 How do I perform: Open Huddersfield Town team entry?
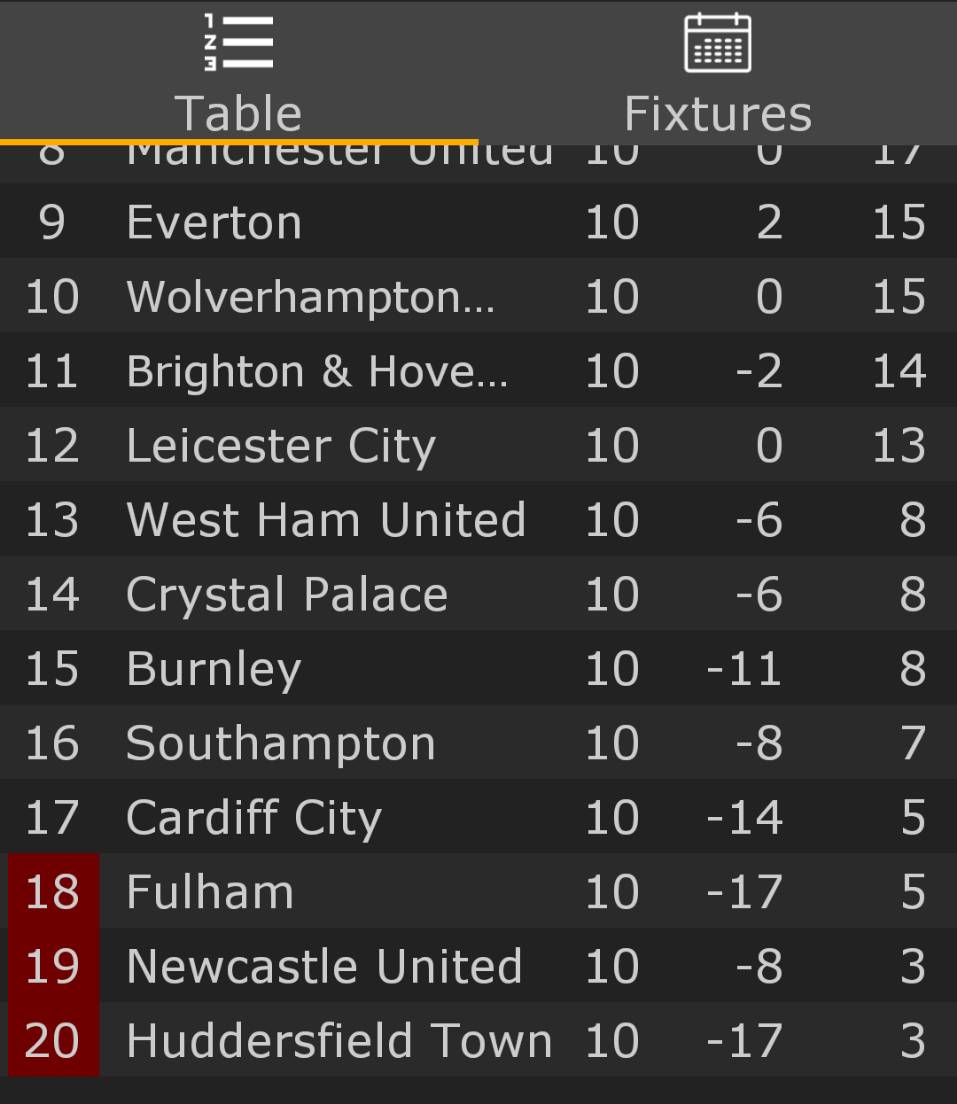tap(339, 1041)
